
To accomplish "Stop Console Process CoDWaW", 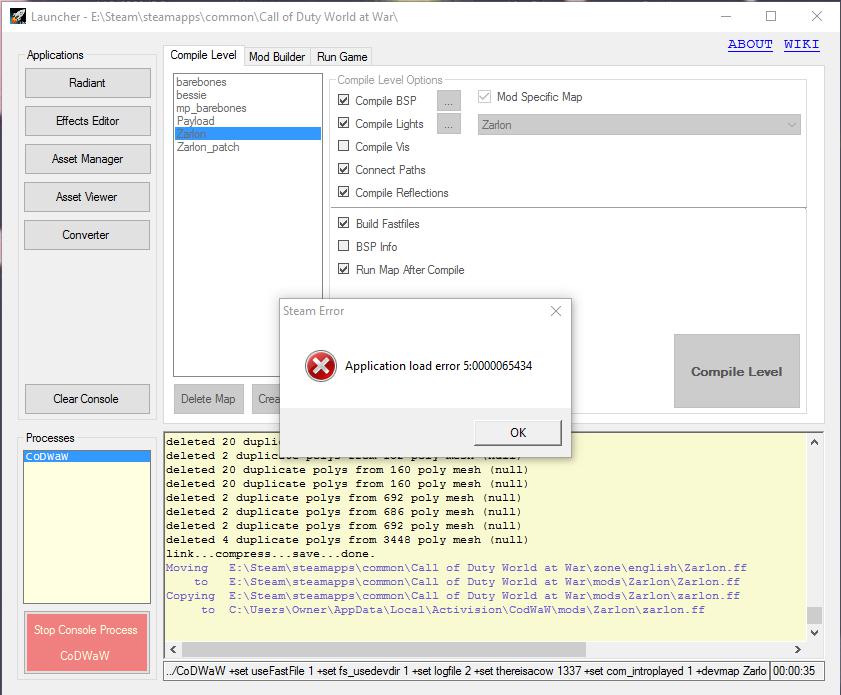I will pyautogui.click(x=87, y=642).
